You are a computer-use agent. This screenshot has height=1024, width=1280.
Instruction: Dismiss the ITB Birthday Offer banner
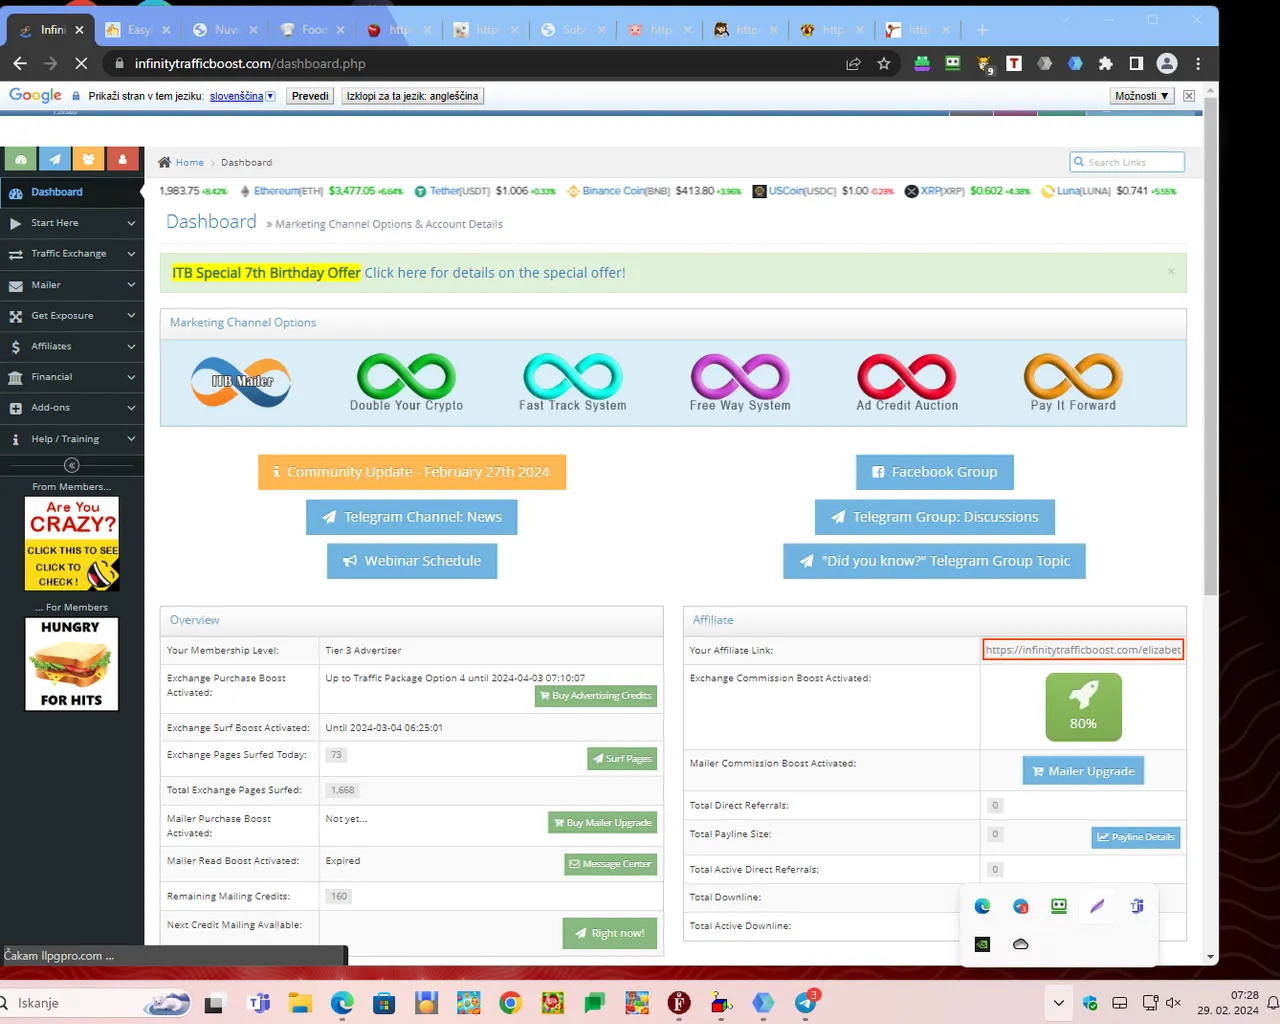click(x=1171, y=271)
